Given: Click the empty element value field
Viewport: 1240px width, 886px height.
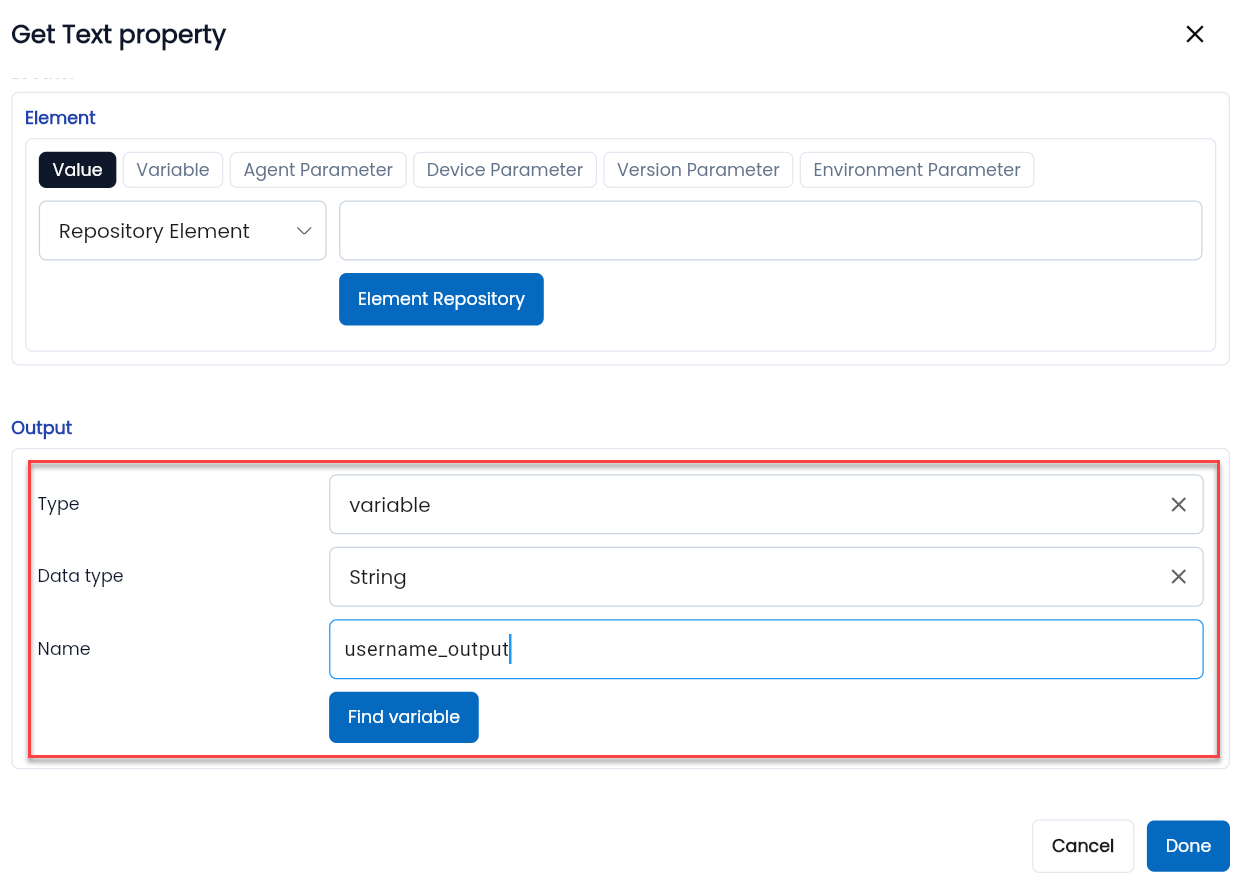Looking at the screenshot, I should point(770,230).
